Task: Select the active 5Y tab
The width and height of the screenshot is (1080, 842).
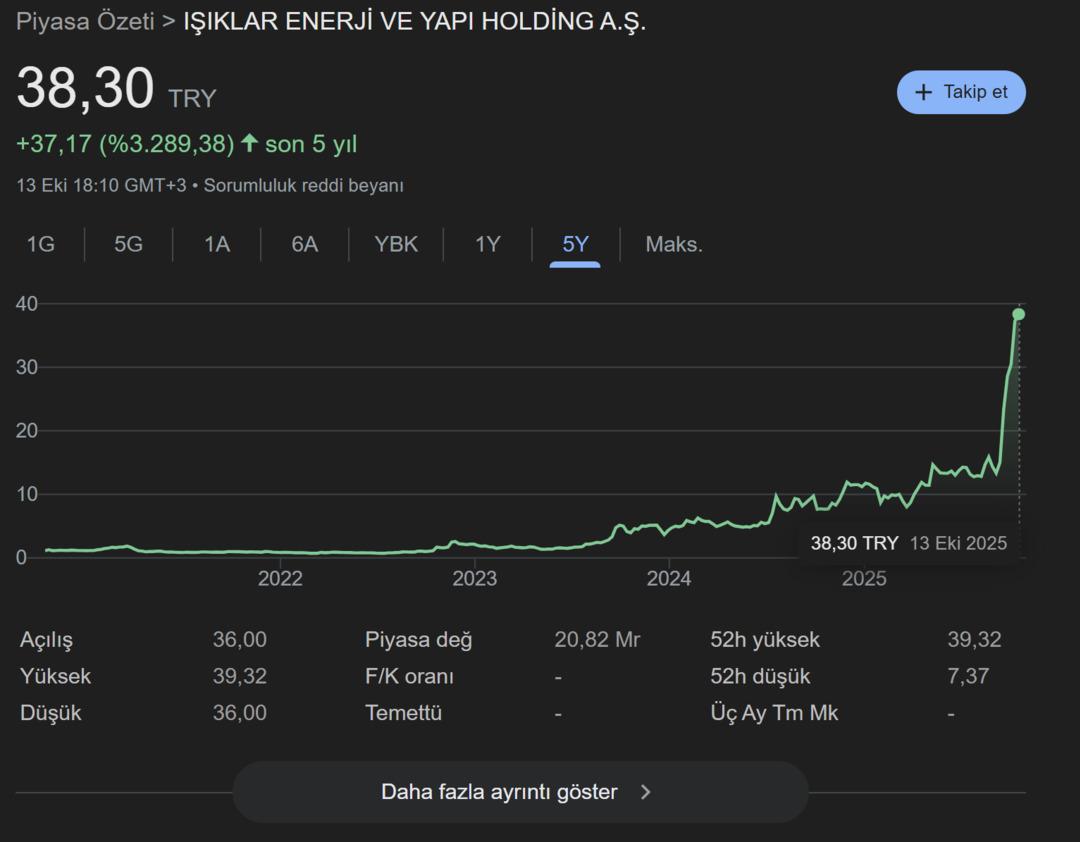Action: (575, 244)
